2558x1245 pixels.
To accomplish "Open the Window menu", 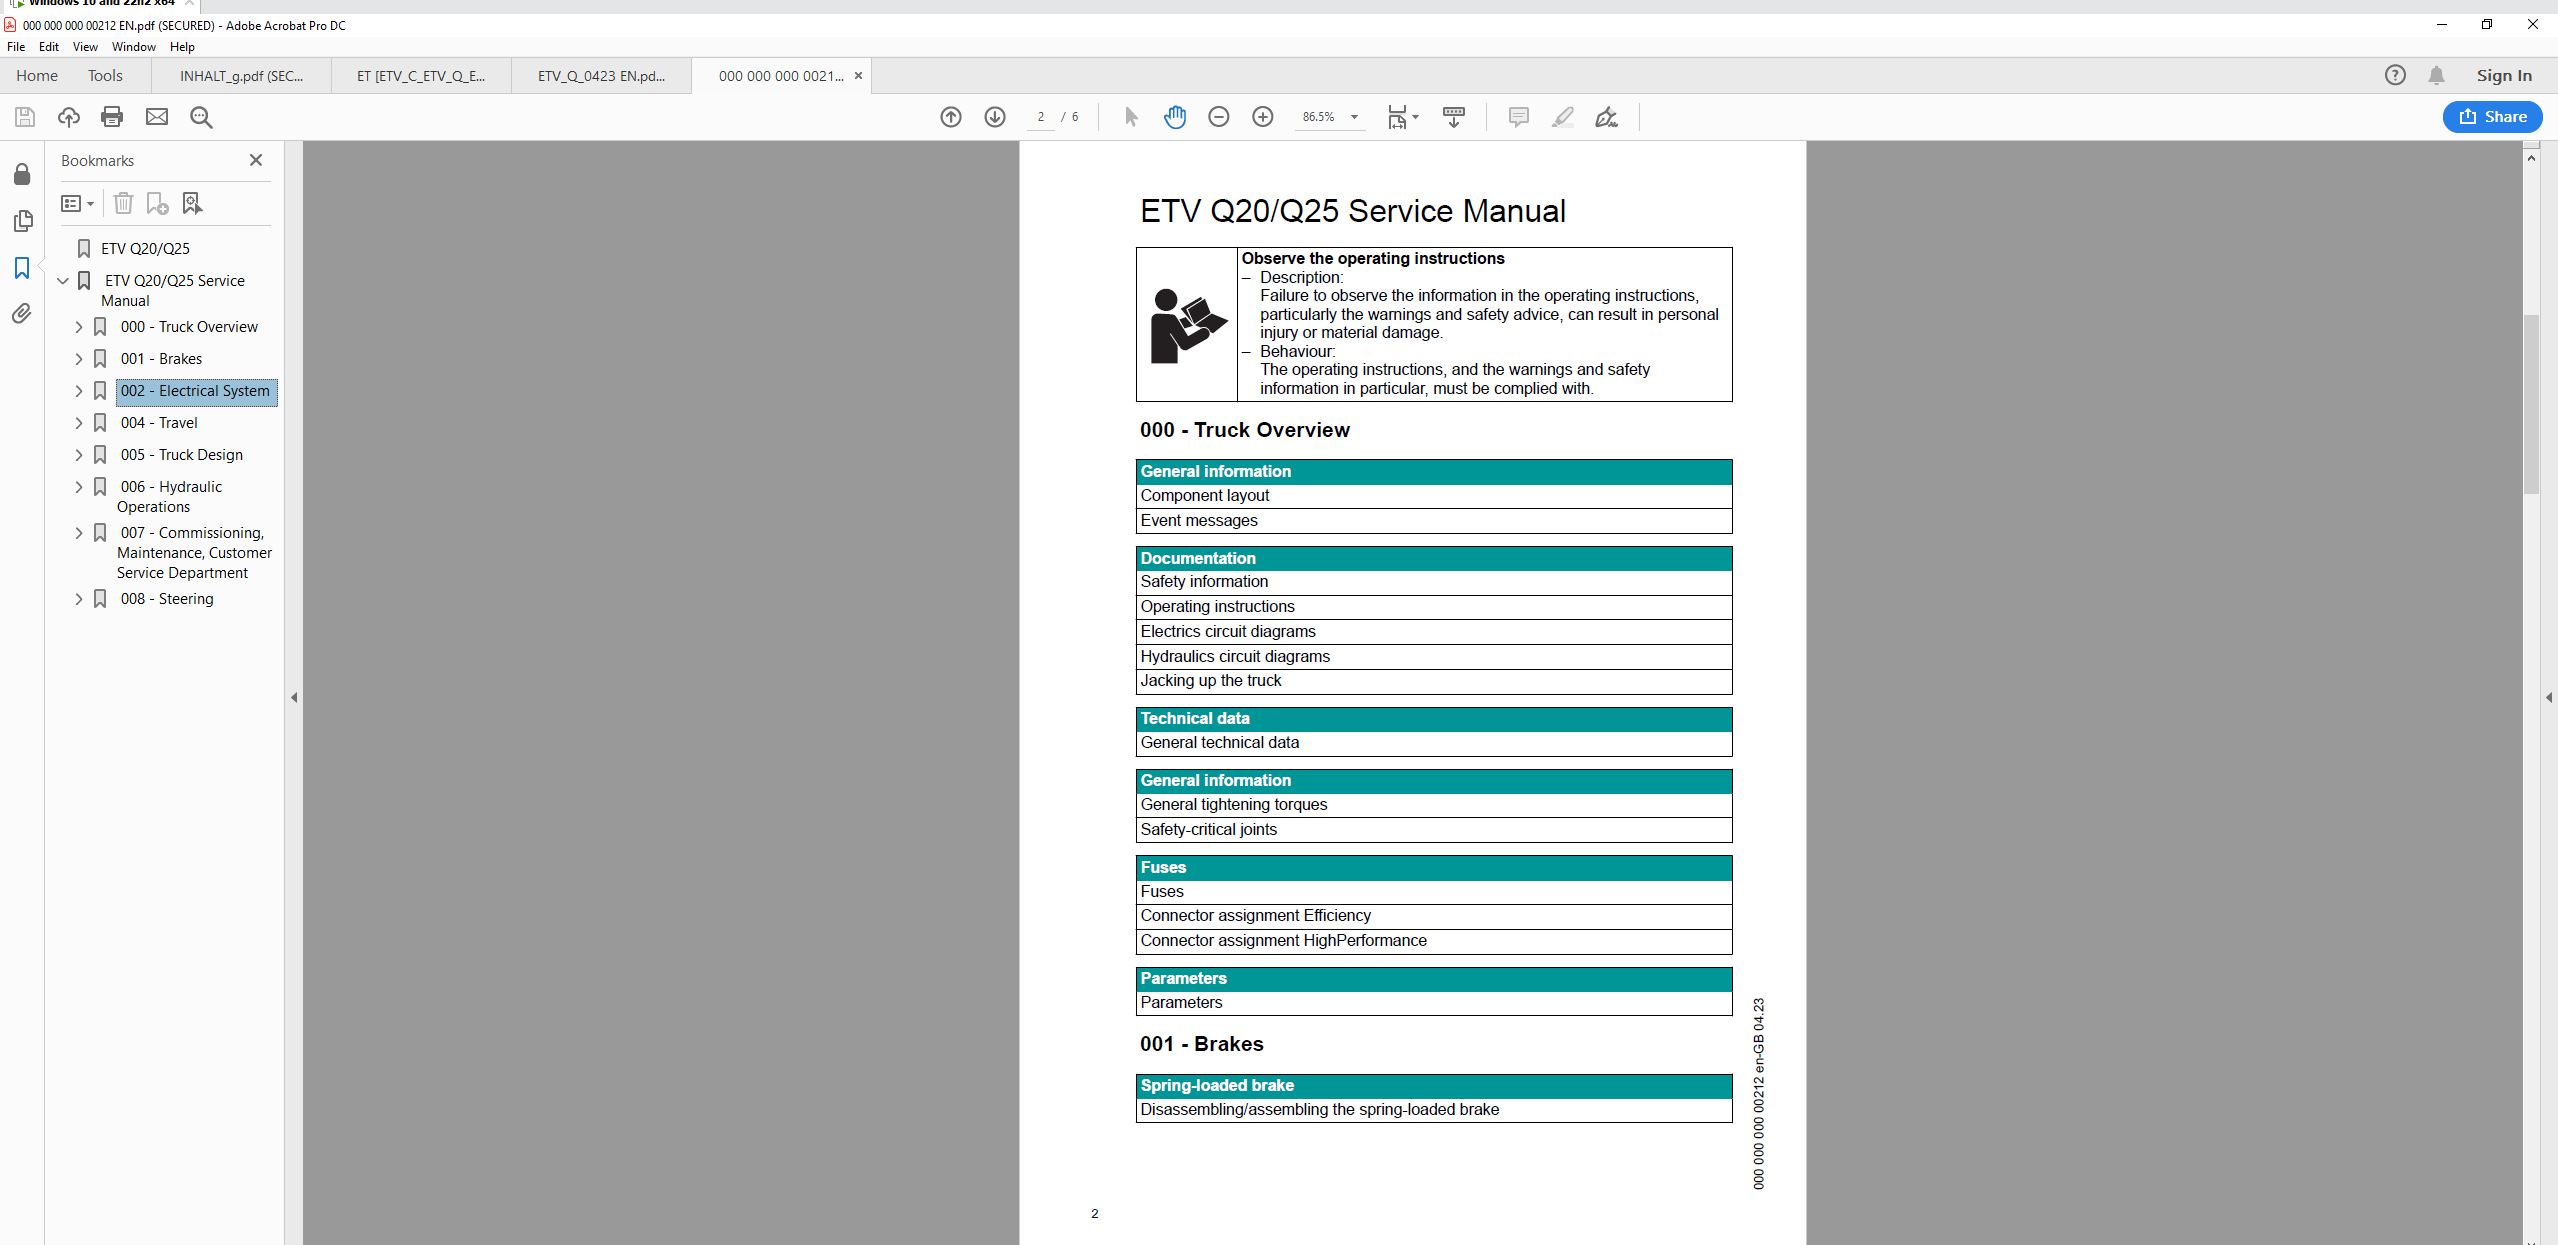I will coord(133,47).
